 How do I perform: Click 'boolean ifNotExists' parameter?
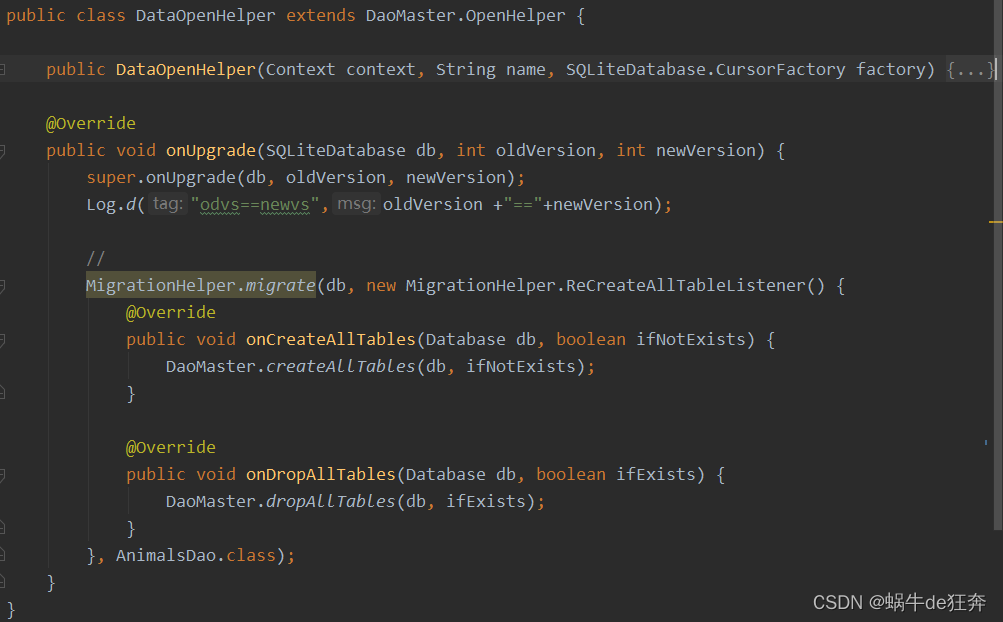tap(651, 340)
